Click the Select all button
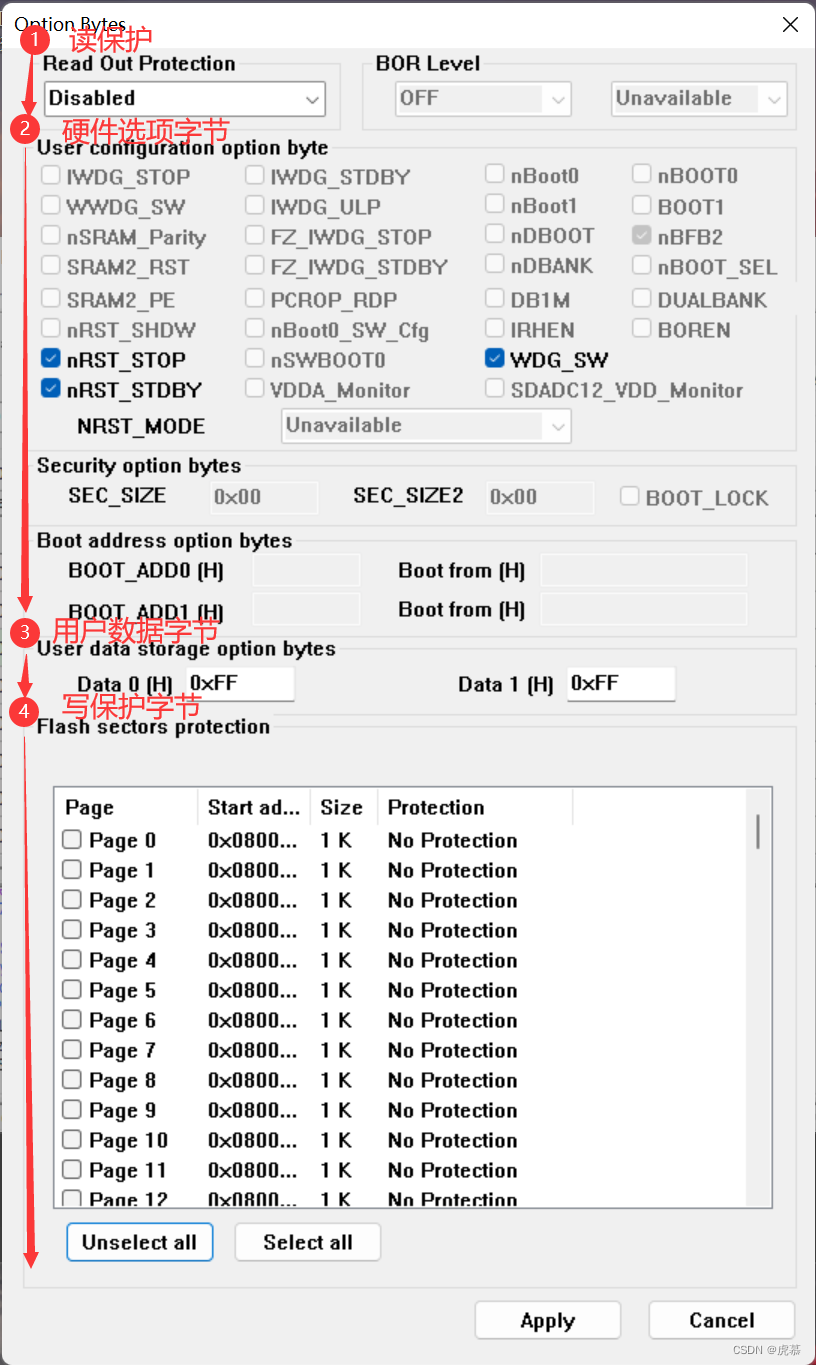The height and width of the screenshot is (1365, 816). coord(308,1242)
